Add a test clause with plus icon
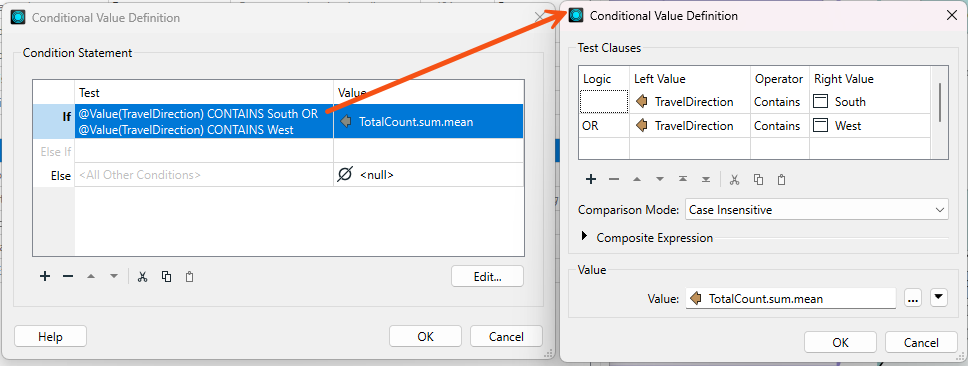Image resolution: width=968 pixels, height=366 pixels. tap(591, 180)
